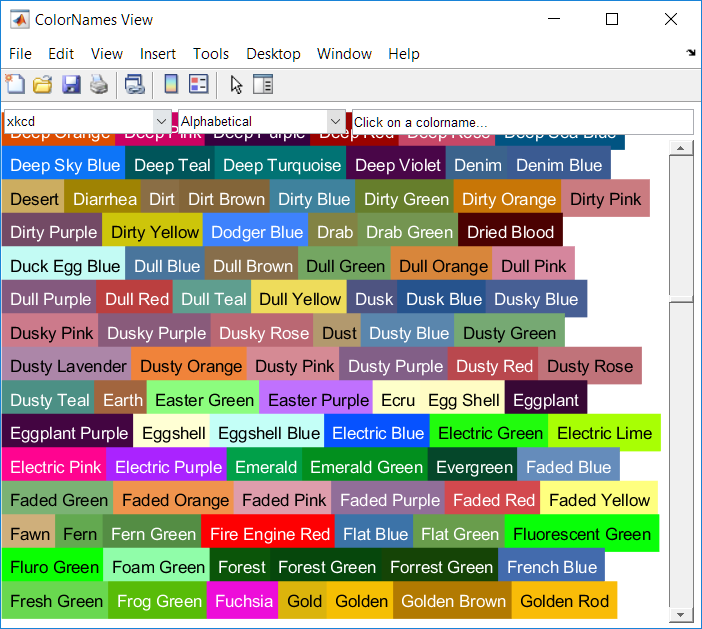
Task: Click the Link Plot toolbar icon
Action: tap(134, 85)
